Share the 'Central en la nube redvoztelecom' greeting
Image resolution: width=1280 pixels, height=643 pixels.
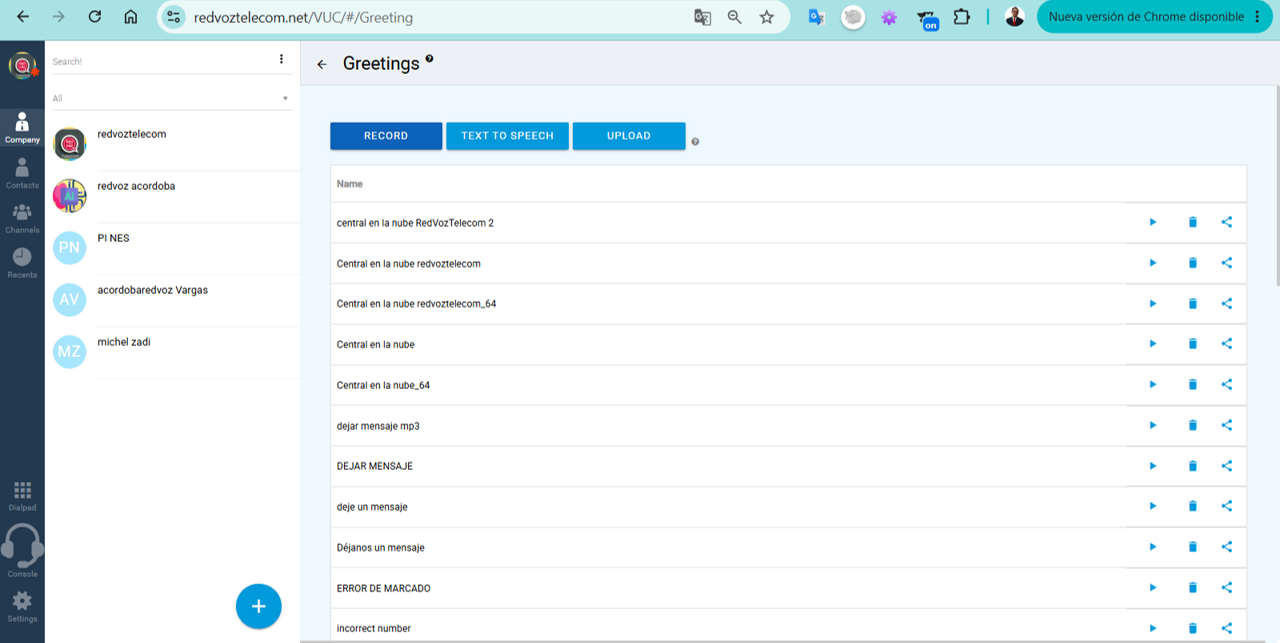pos(1227,263)
